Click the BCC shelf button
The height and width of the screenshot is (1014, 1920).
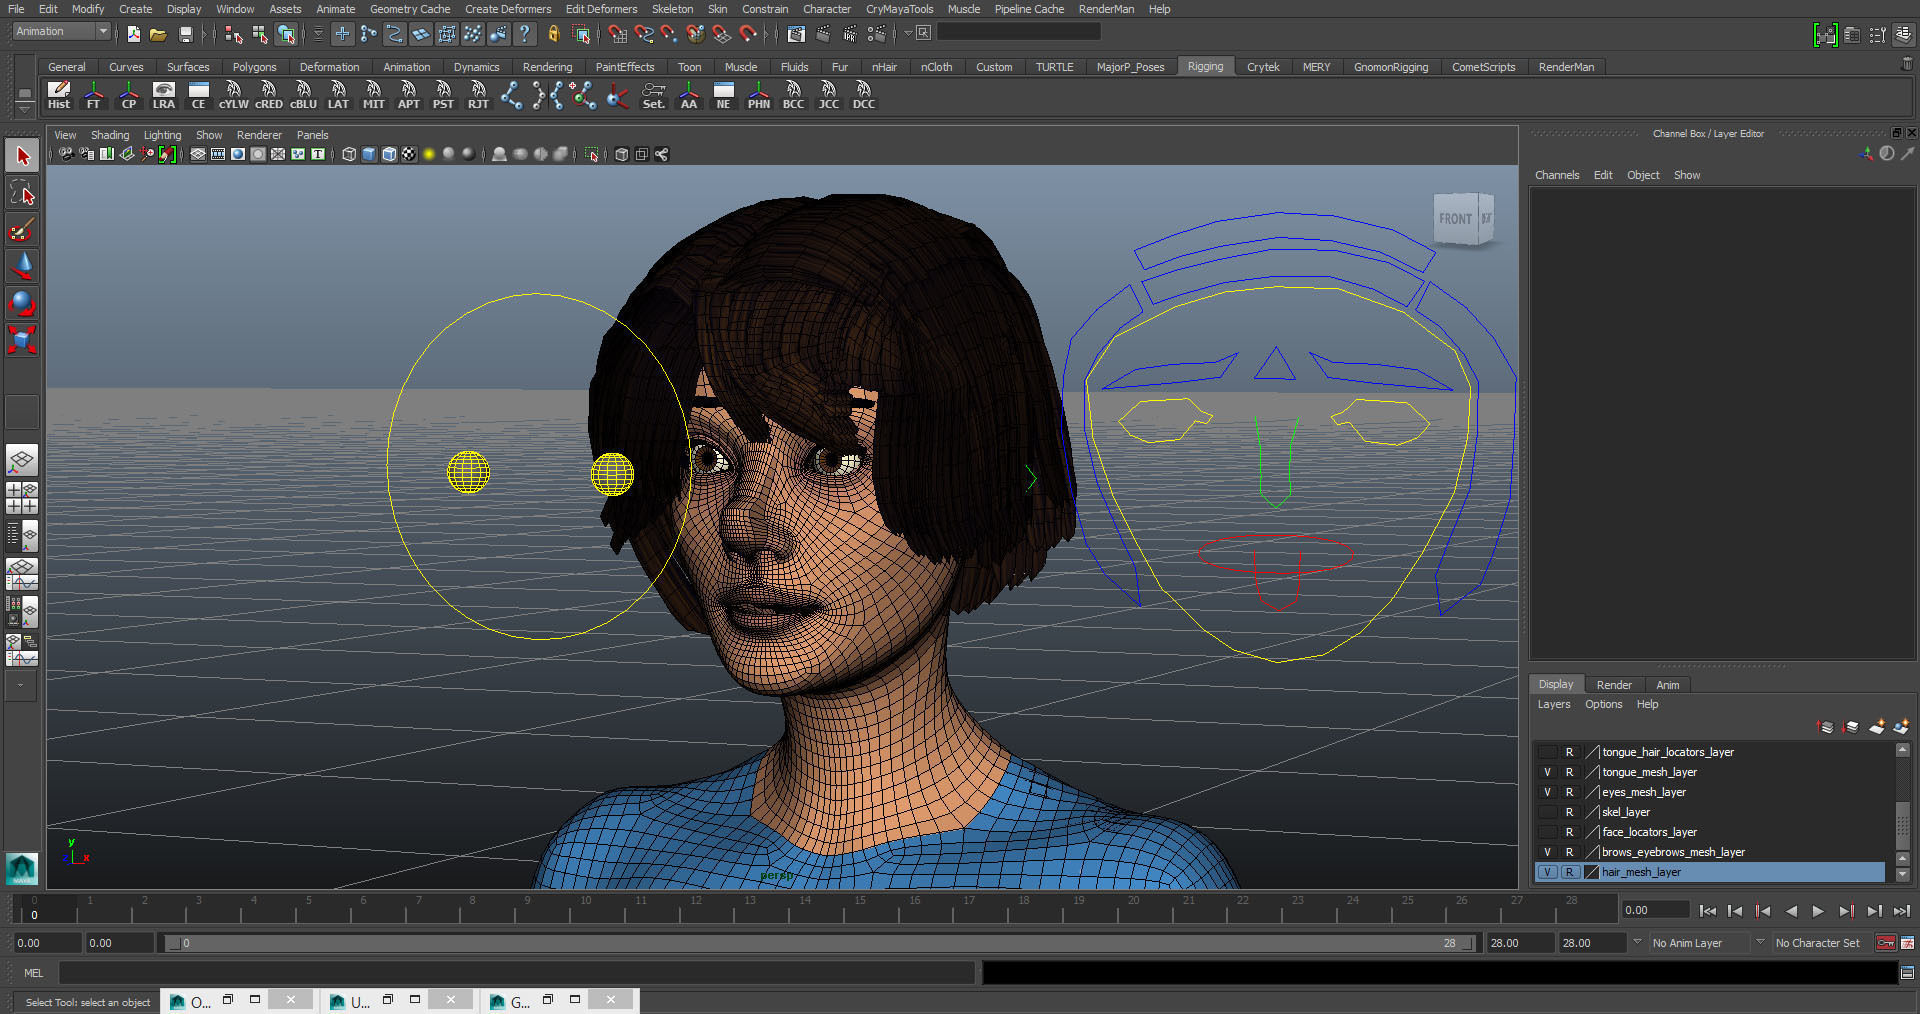(794, 96)
